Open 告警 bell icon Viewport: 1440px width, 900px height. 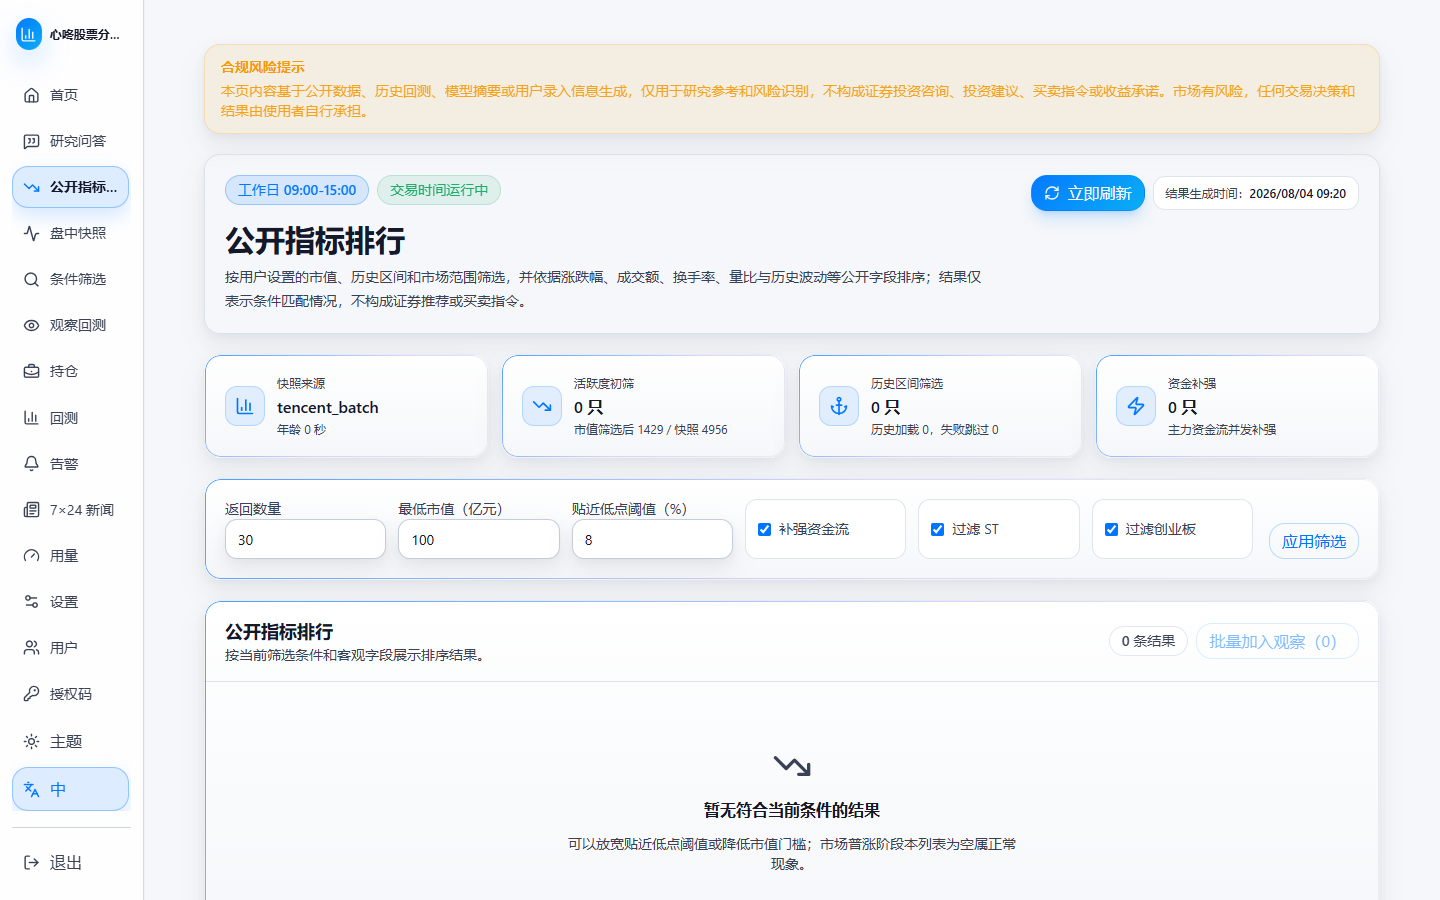coord(31,464)
